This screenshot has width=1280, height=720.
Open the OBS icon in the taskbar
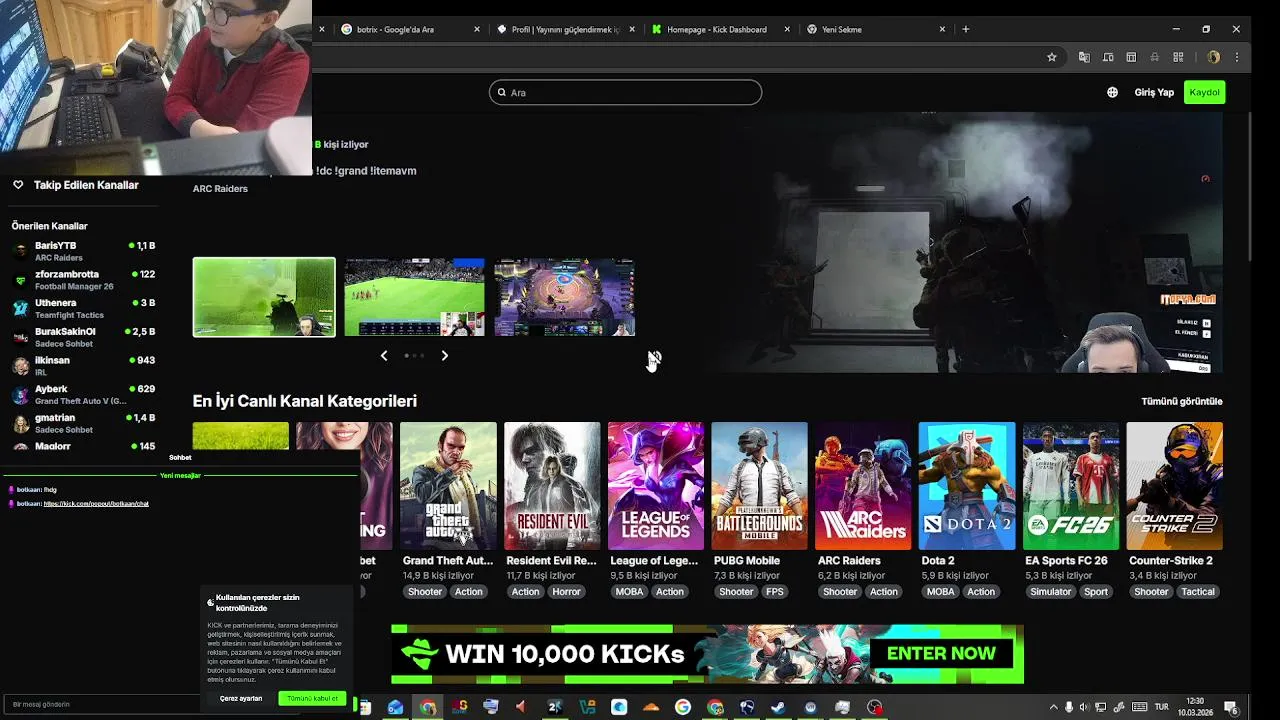875,707
